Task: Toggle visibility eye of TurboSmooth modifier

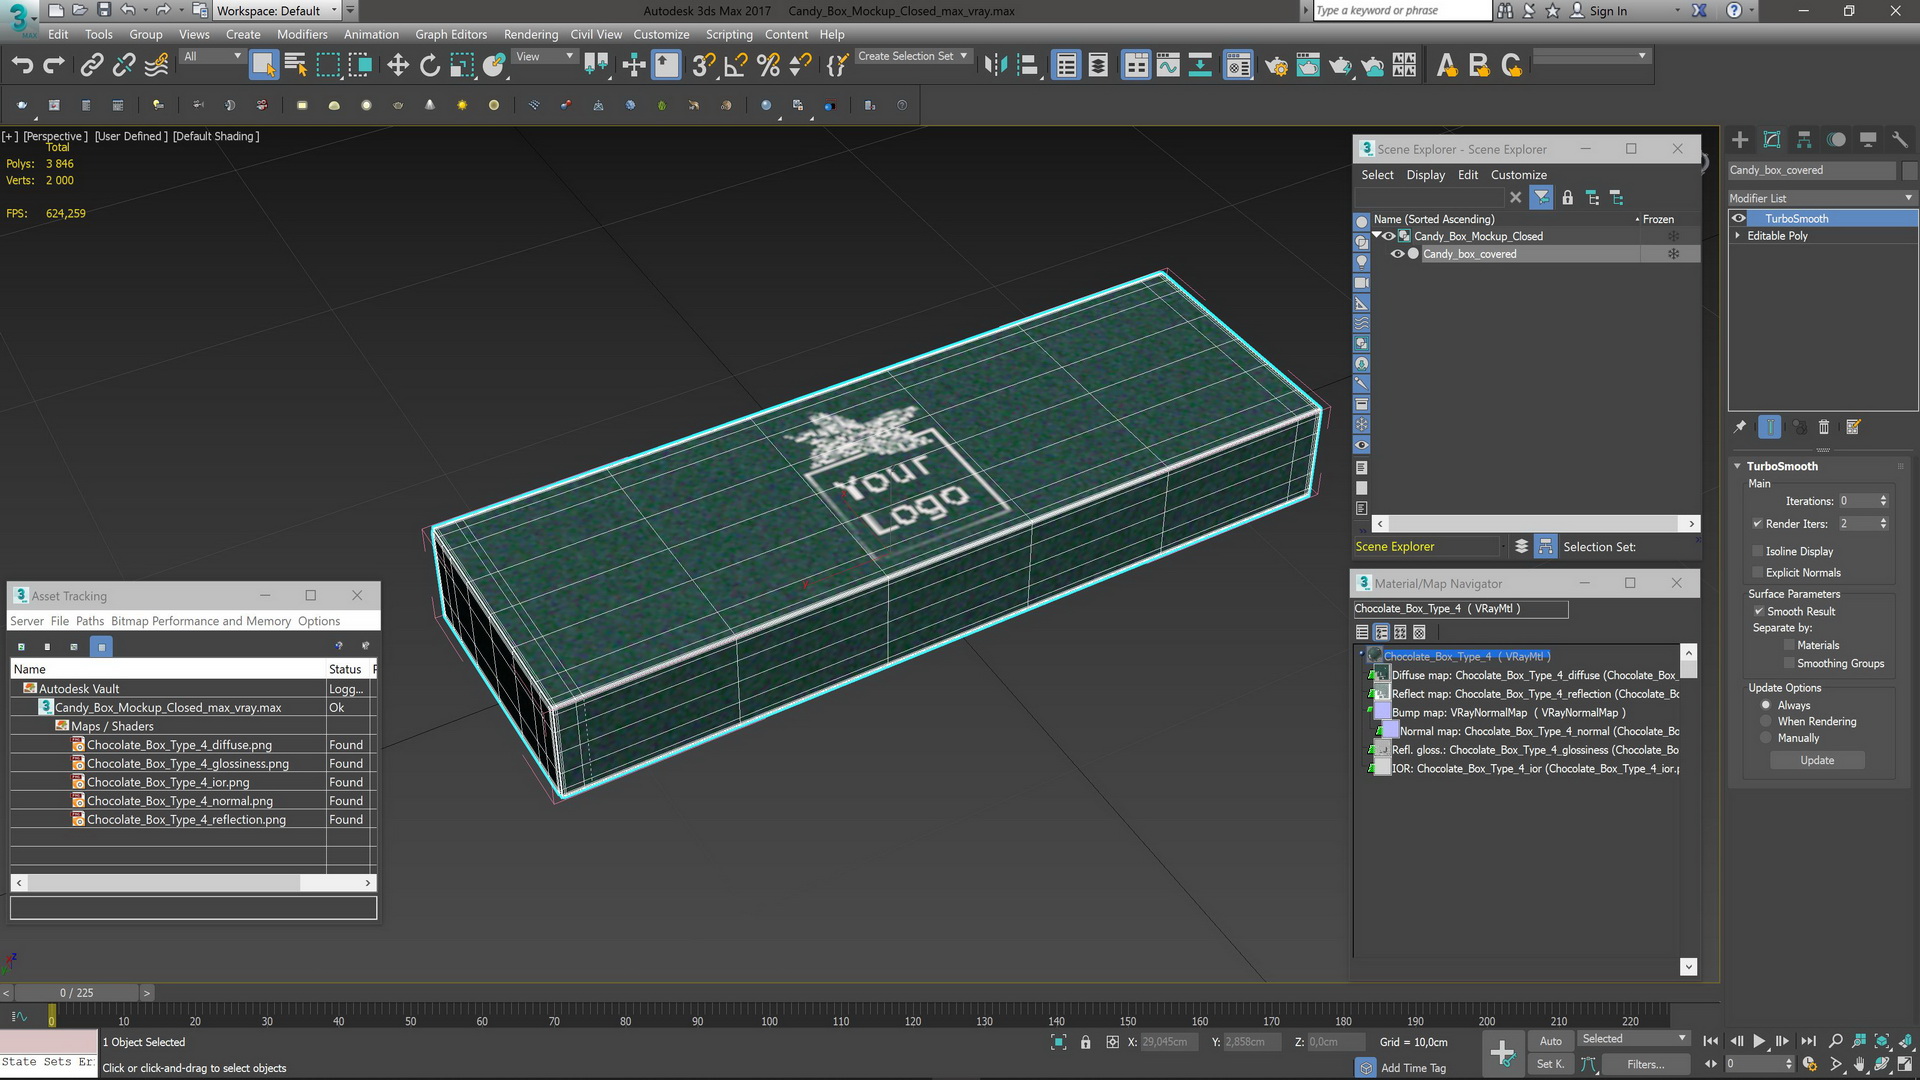Action: click(1739, 218)
